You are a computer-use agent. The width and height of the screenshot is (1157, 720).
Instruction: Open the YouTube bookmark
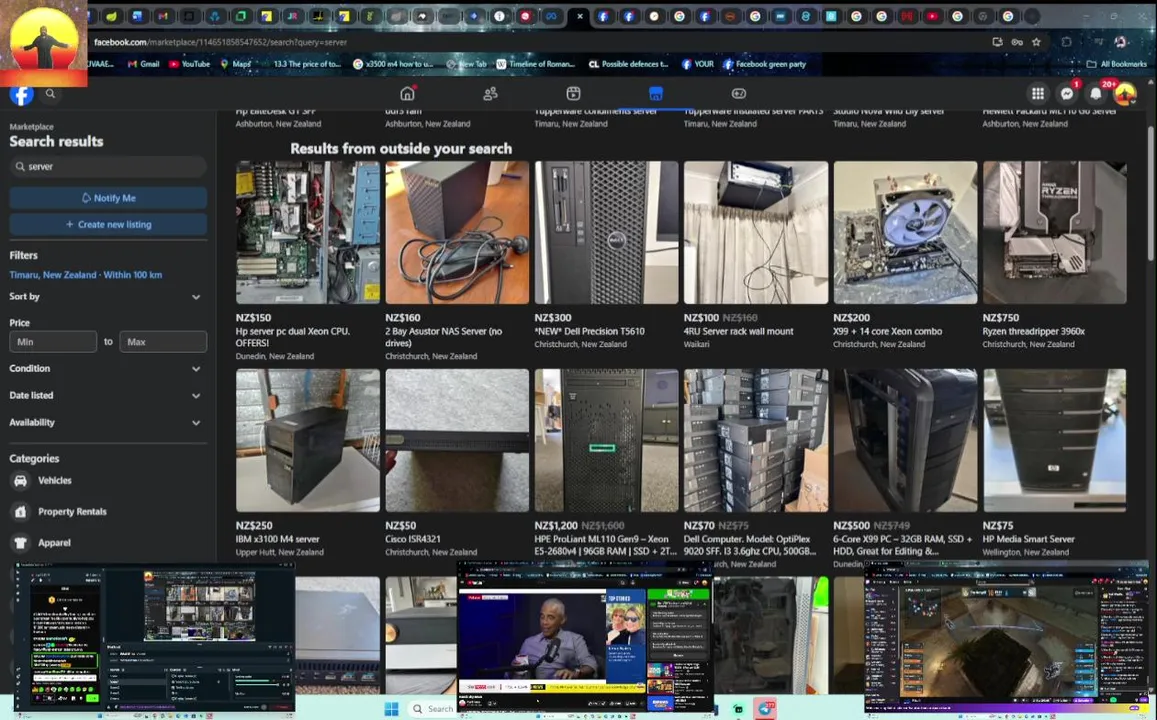click(x=190, y=64)
